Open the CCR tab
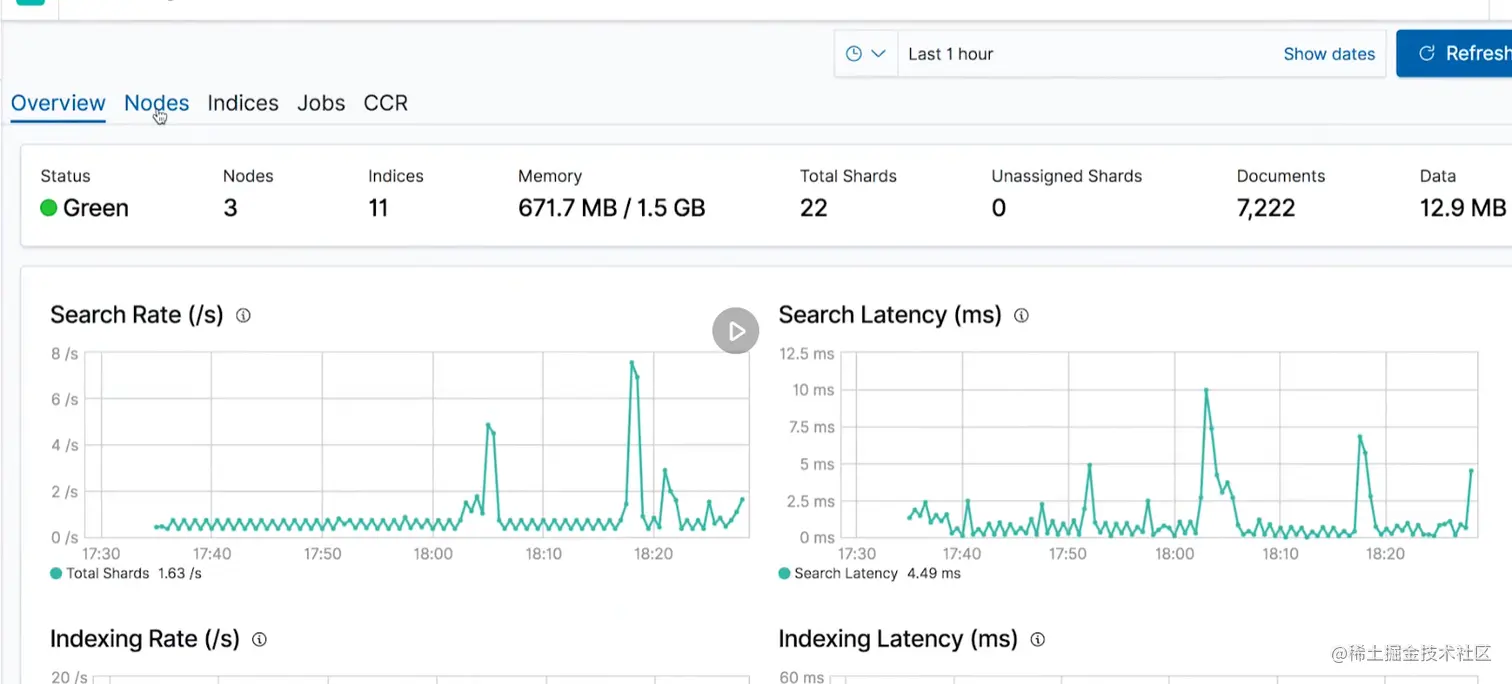This screenshot has height=684, width=1512. point(386,103)
